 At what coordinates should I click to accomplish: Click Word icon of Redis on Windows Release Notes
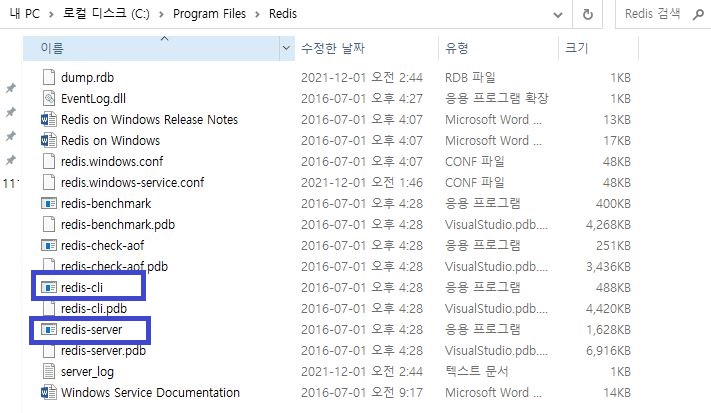coord(49,120)
